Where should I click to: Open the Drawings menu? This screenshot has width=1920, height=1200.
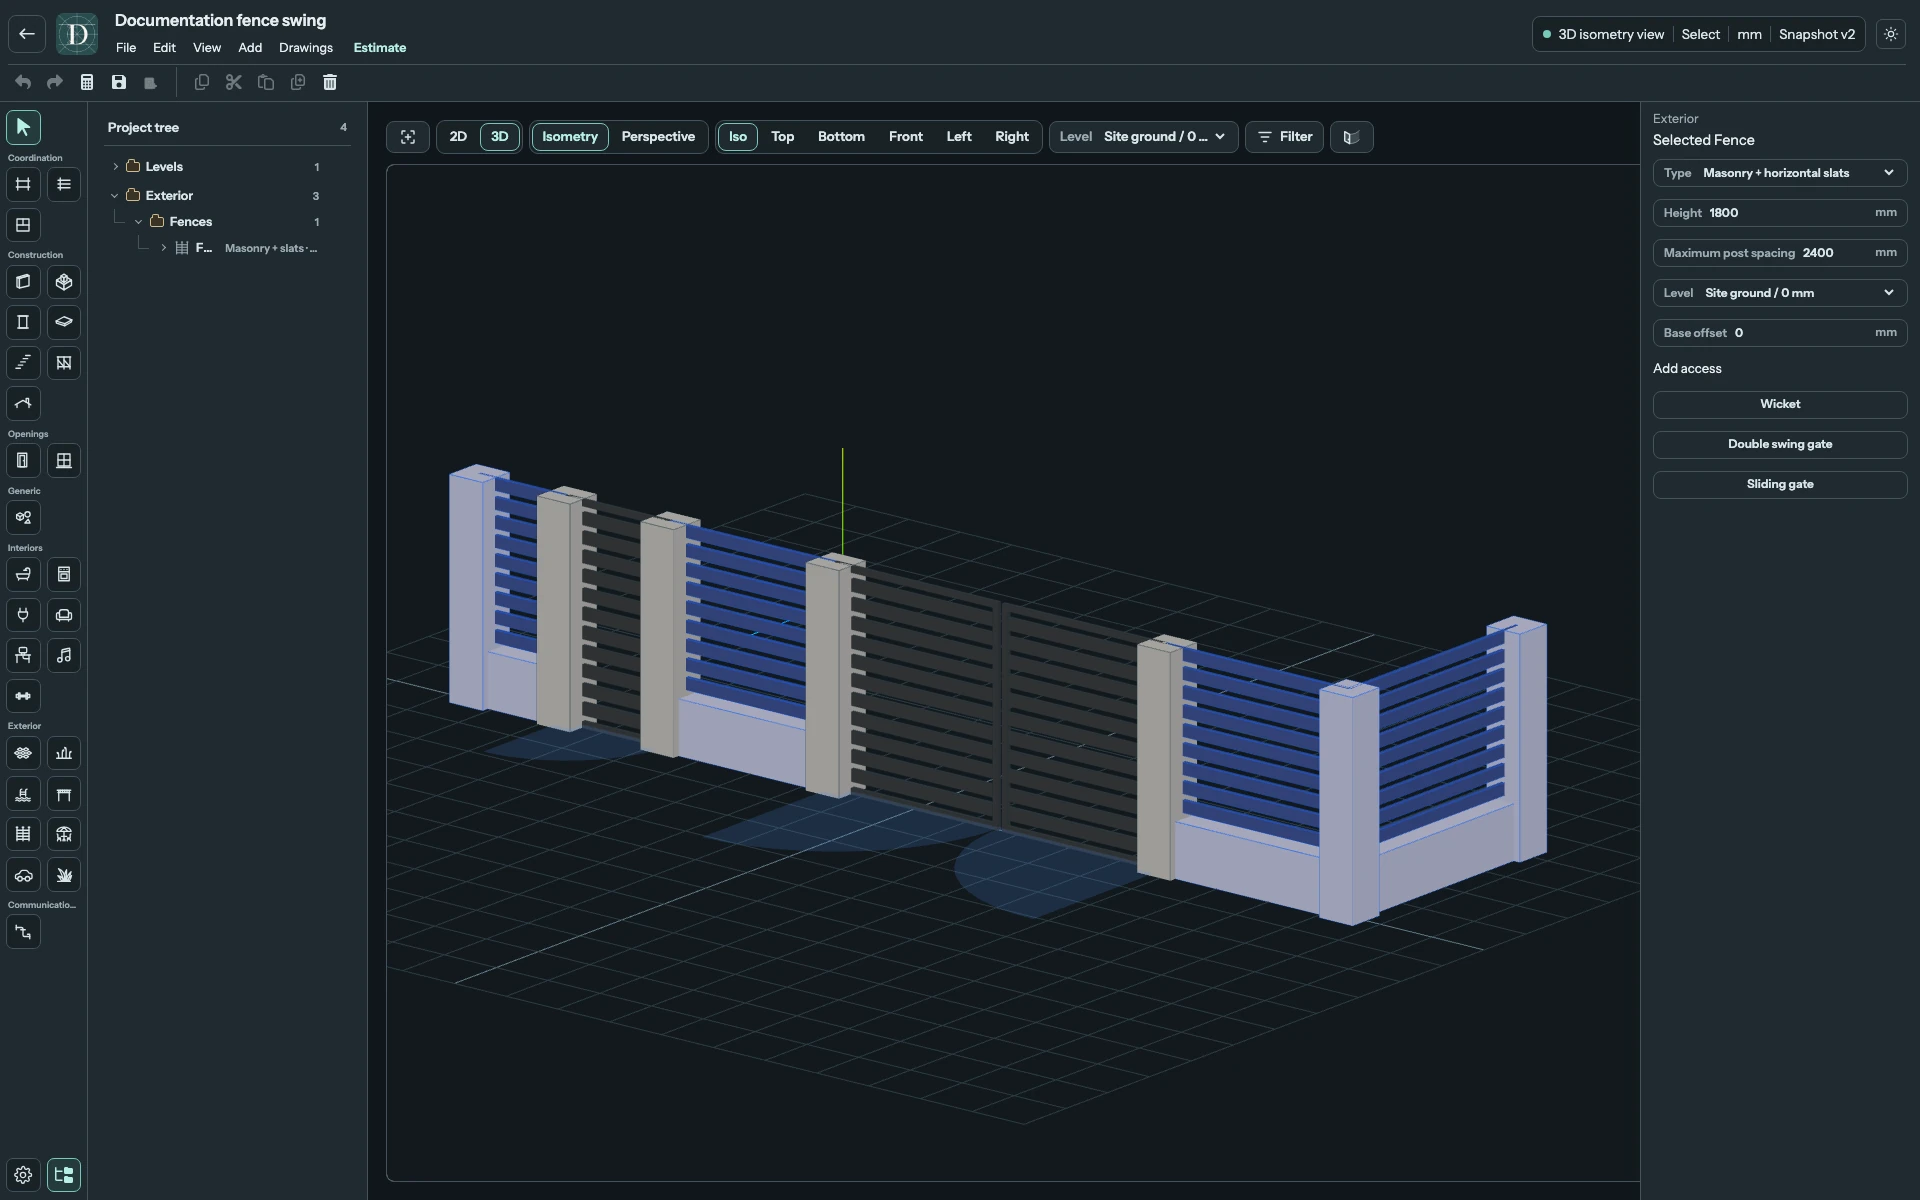[x=306, y=48]
